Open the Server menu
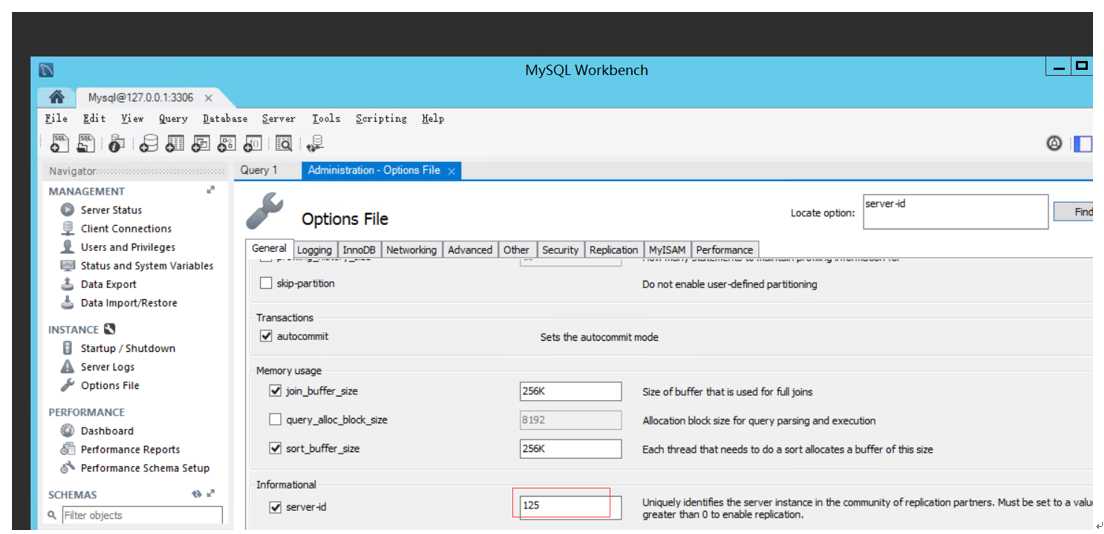1104x534 pixels. tap(279, 118)
